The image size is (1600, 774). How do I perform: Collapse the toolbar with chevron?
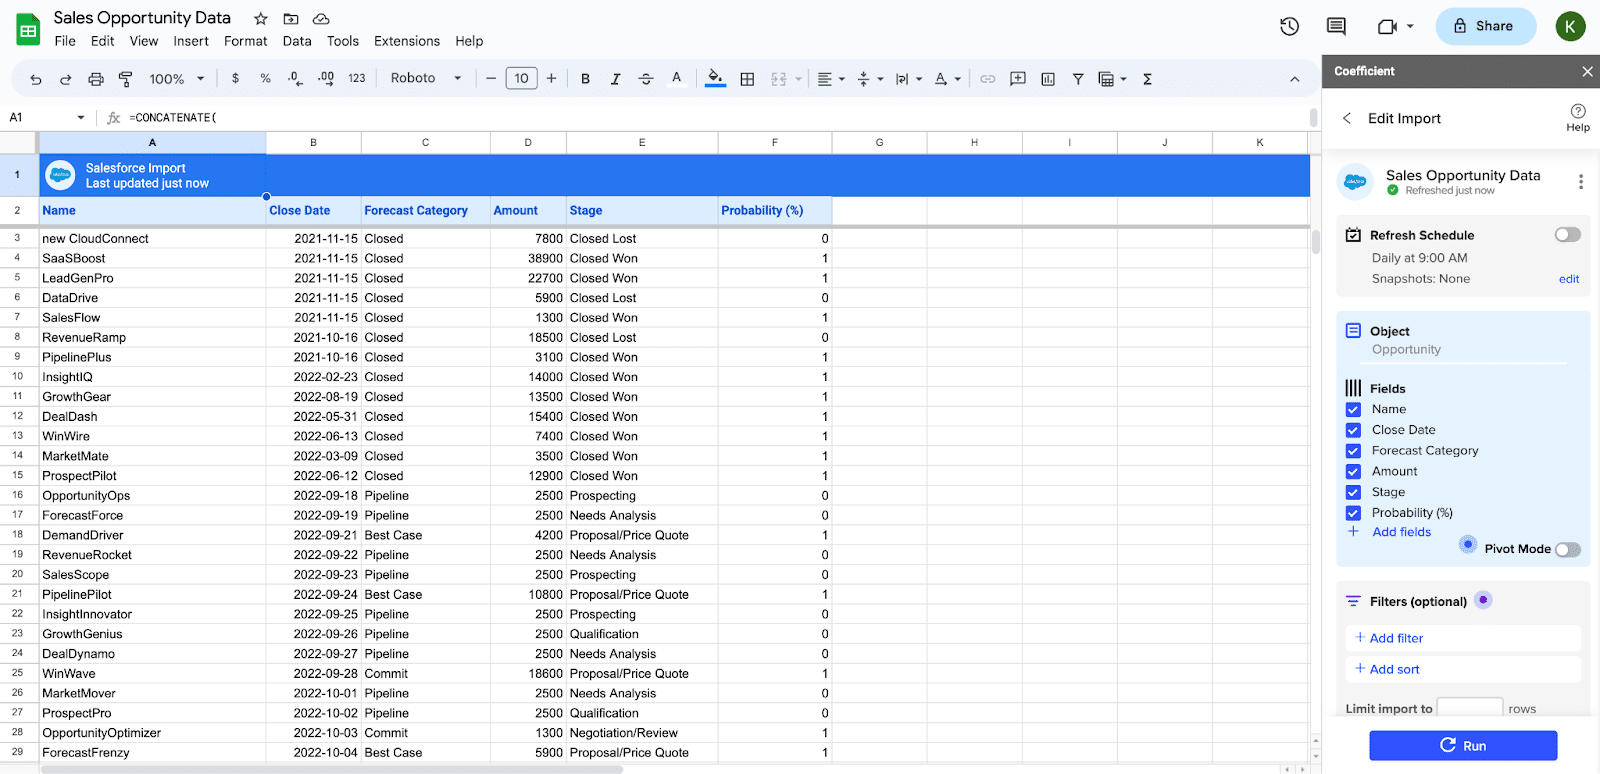[1294, 79]
